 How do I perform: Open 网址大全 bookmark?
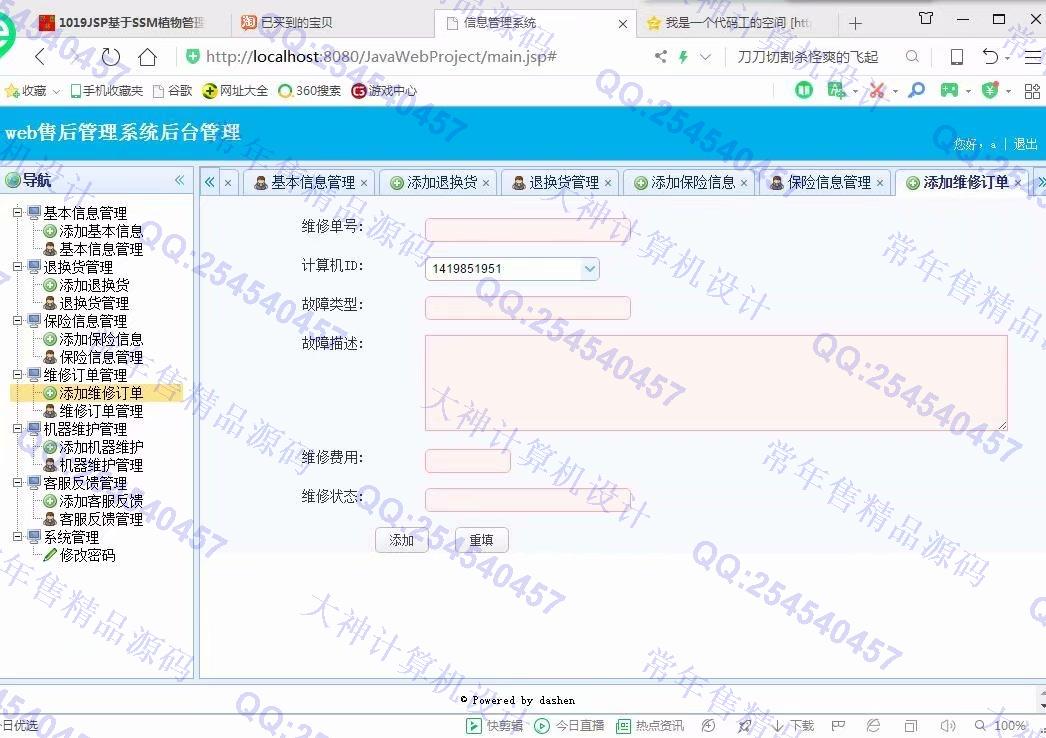235,91
